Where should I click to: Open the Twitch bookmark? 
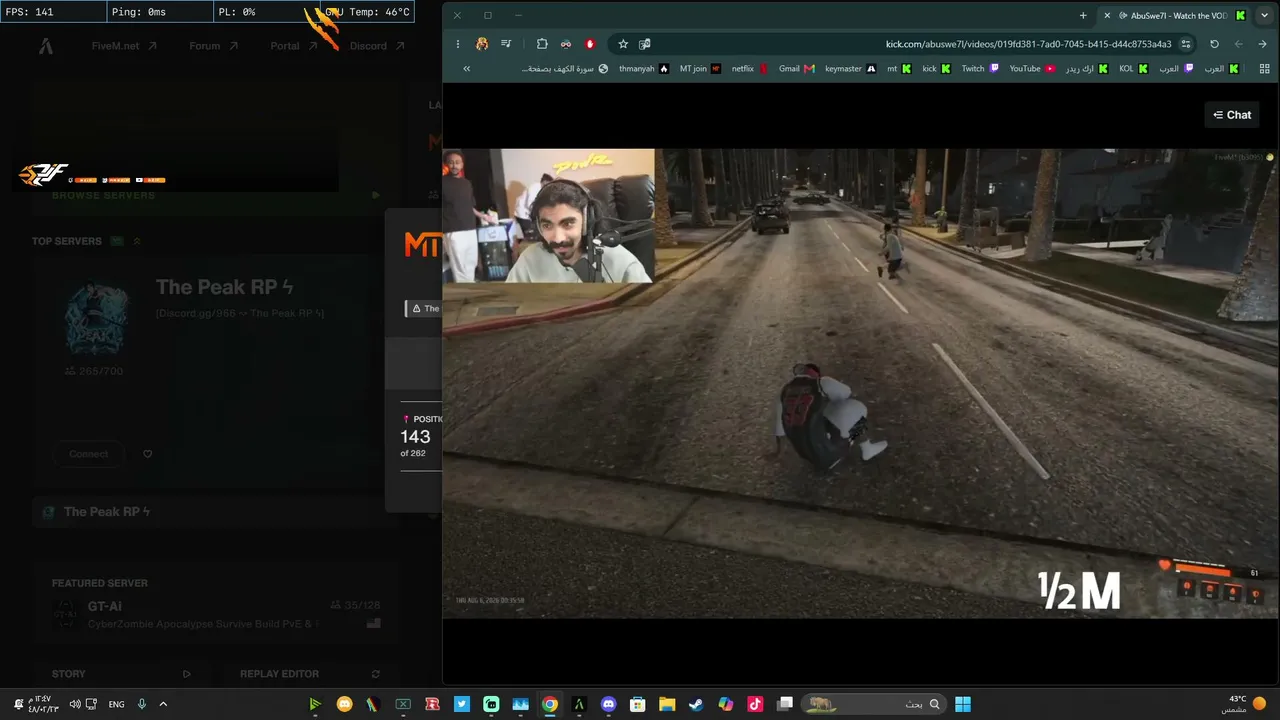[980, 69]
